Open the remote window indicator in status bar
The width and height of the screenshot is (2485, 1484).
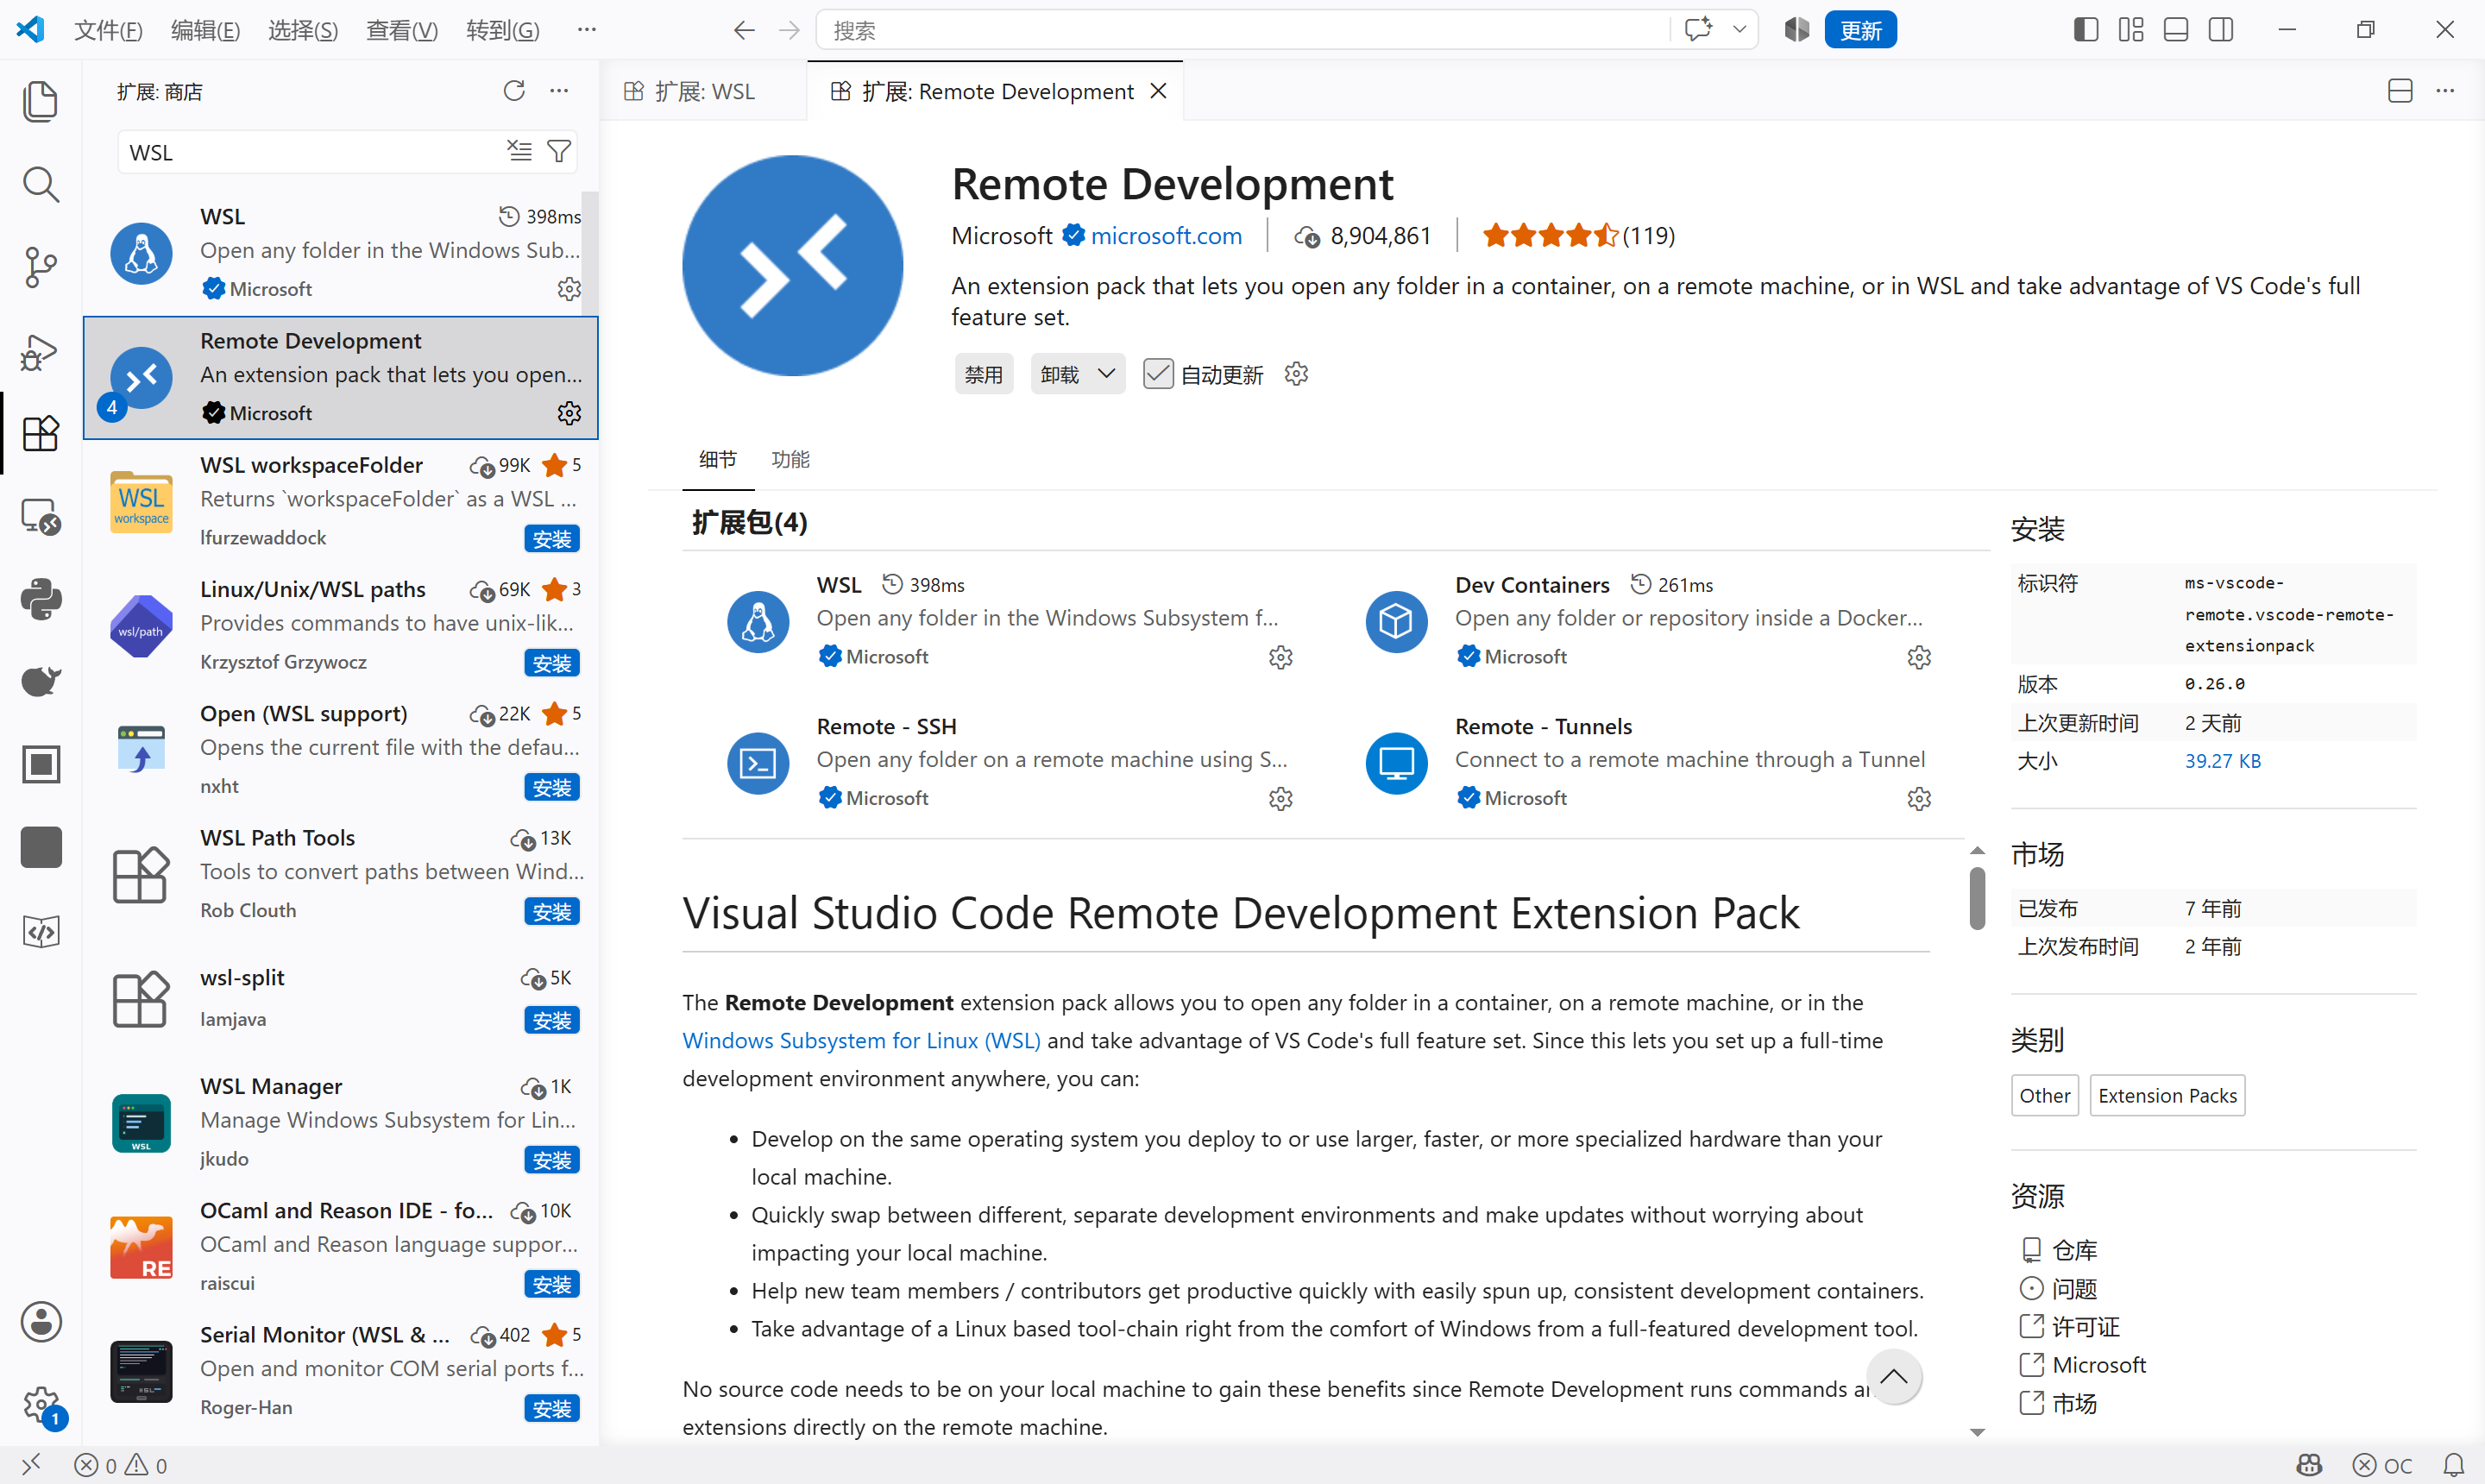pyautogui.click(x=31, y=1465)
